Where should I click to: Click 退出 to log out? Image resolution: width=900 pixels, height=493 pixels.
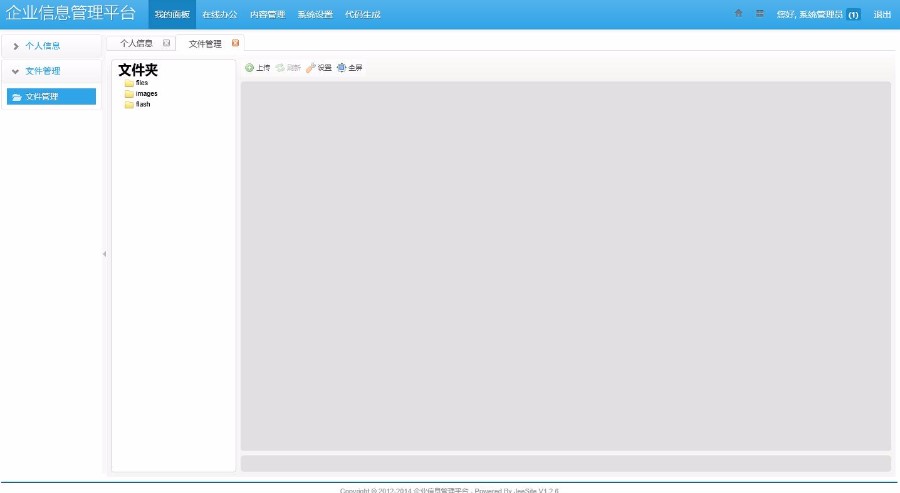pyautogui.click(x=882, y=14)
